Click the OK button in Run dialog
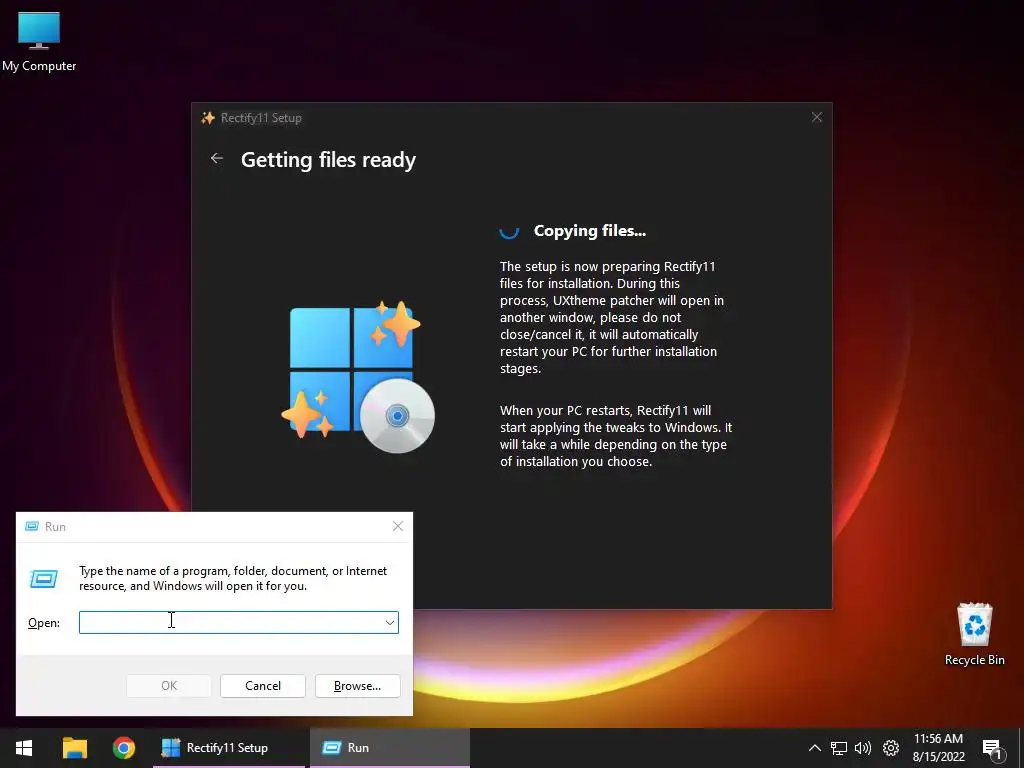1024x768 pixels. point(168,686)
